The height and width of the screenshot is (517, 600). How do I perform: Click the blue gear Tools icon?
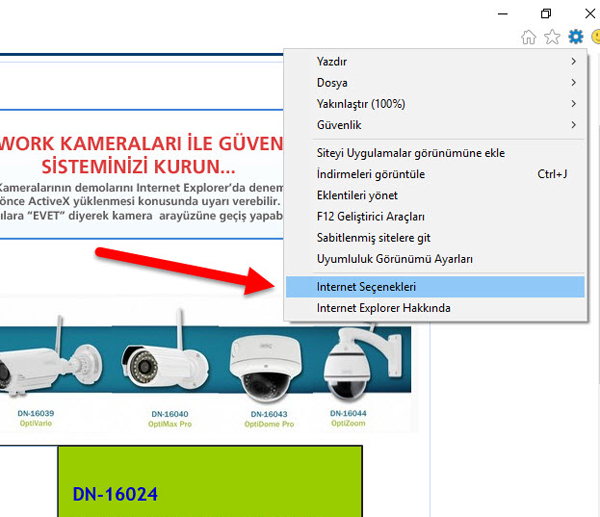[x=575, y=37]
